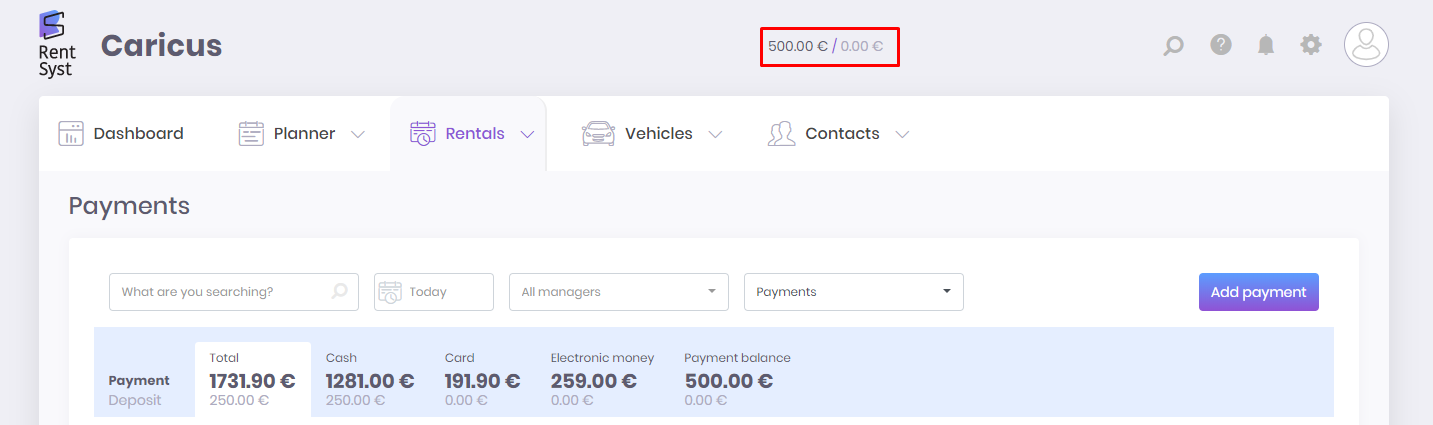
Task: Select the Cash totals tab
Action: pyautogui.click(x=370, y=379)
